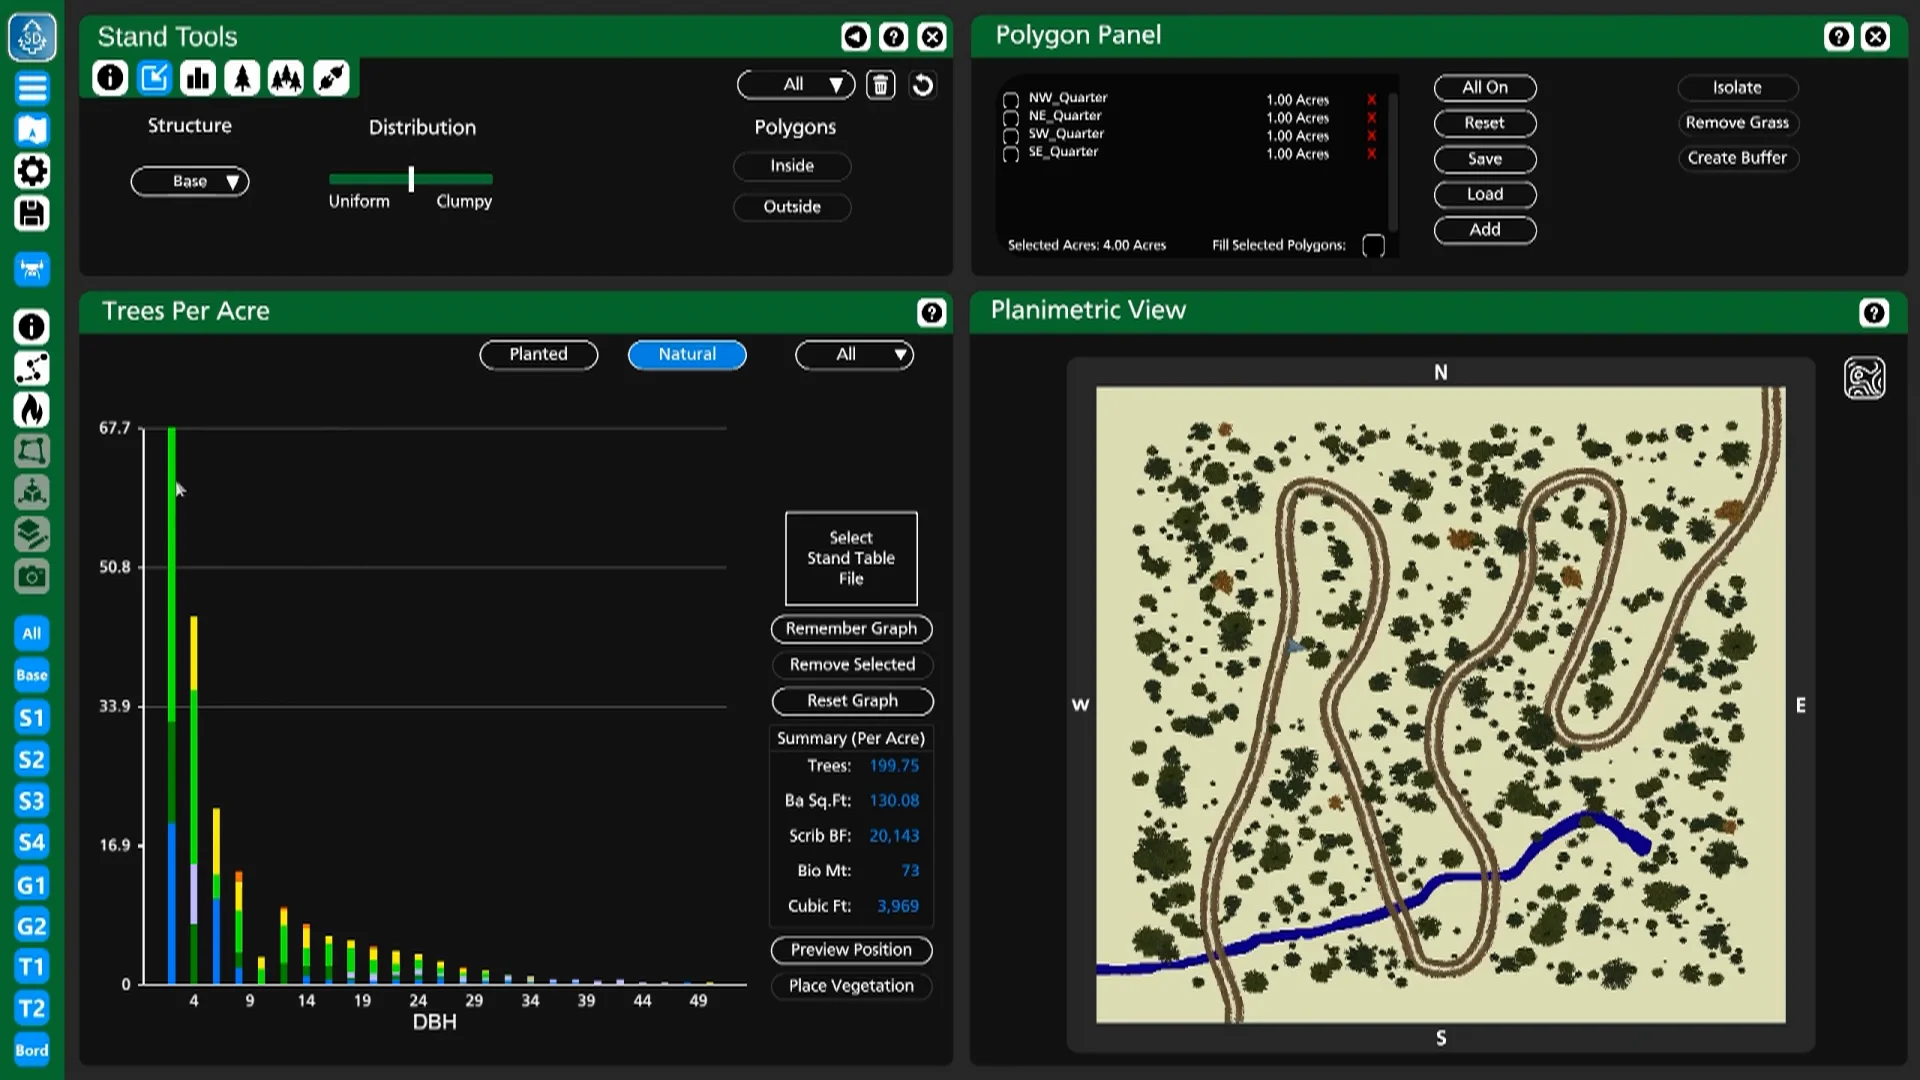Click the multiple trees group icon
Image resolution: width=1920 pixels, height=1080 pixels.
pyautogui.click(x=286, y=78)
